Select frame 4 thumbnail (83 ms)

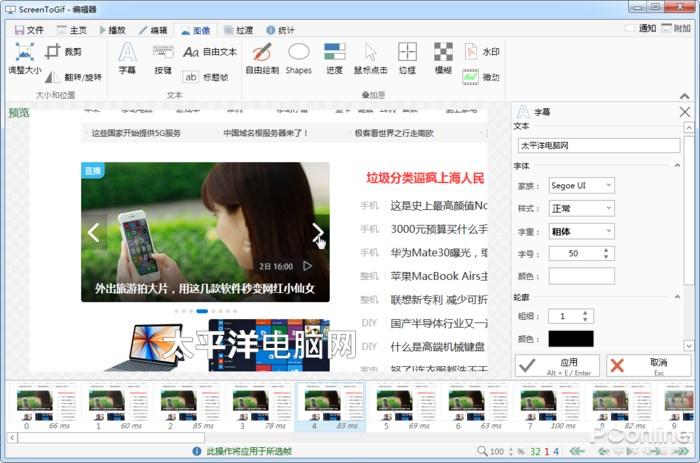click(x=330, y=407)
